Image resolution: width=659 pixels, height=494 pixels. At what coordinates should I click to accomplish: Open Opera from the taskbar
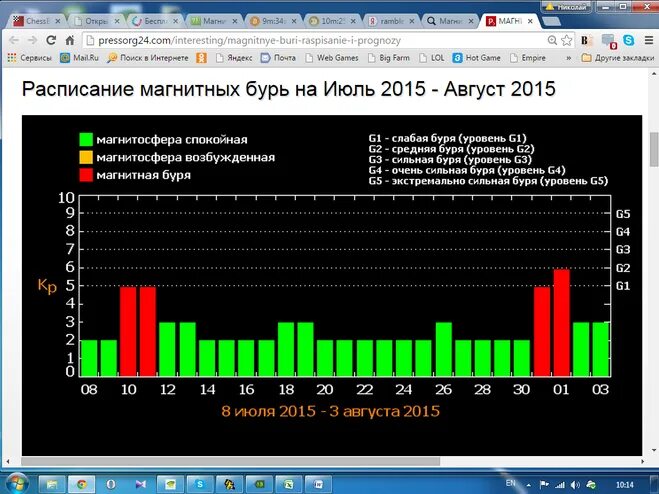coord(111,484)
